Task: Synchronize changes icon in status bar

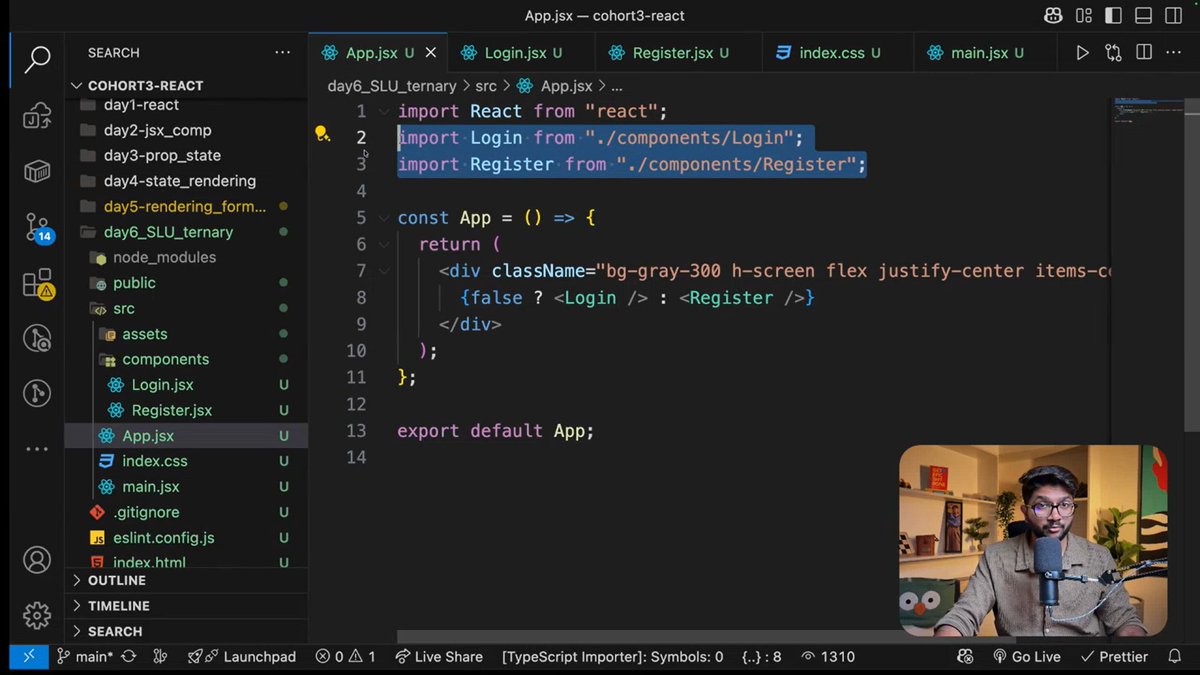Action: click(128, 657)
